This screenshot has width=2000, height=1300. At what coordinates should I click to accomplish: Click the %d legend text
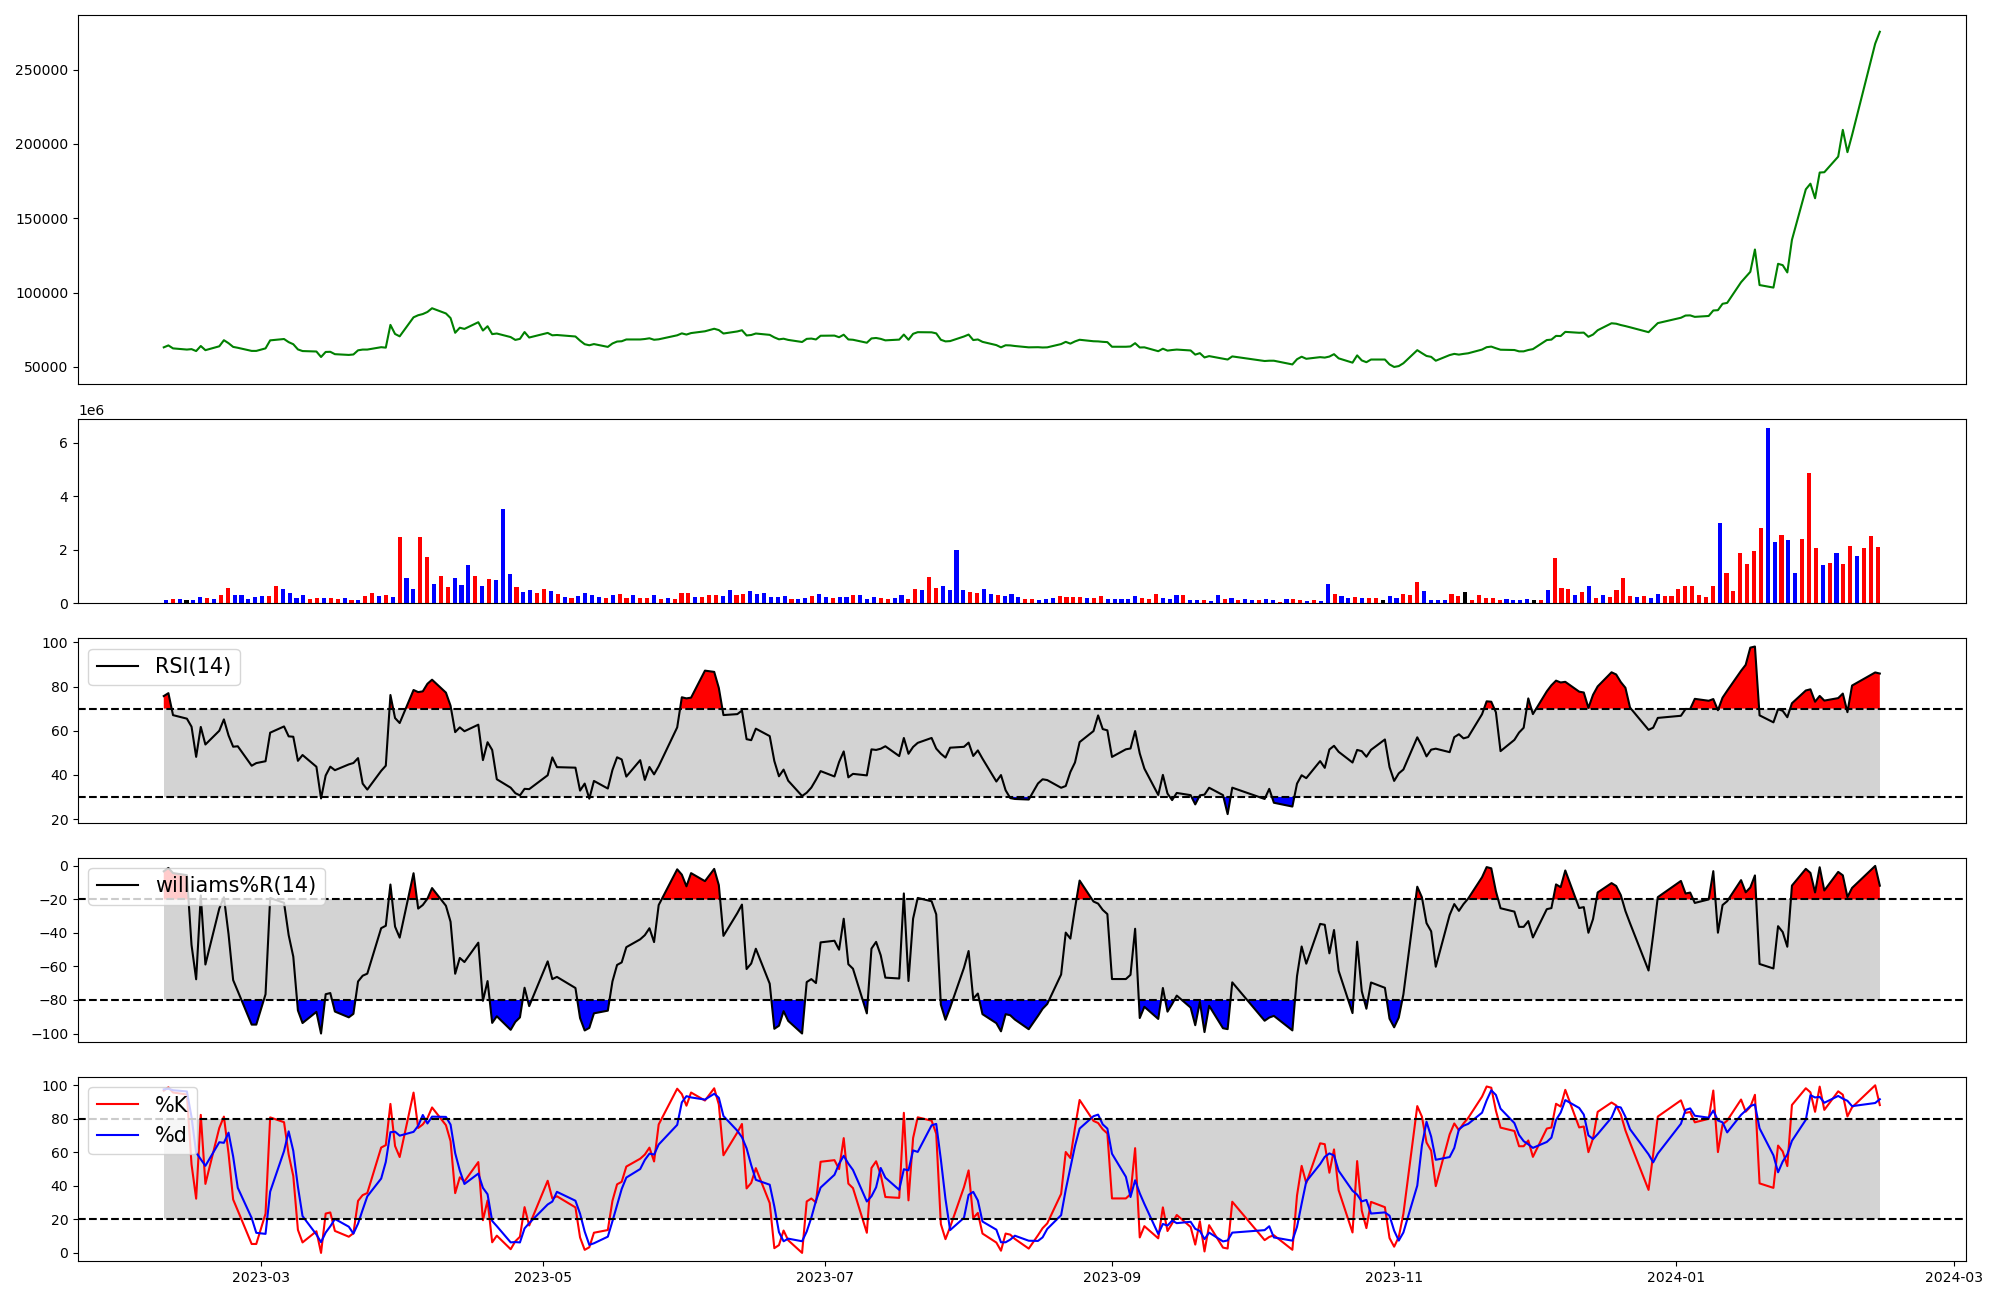click(170, 1136)
